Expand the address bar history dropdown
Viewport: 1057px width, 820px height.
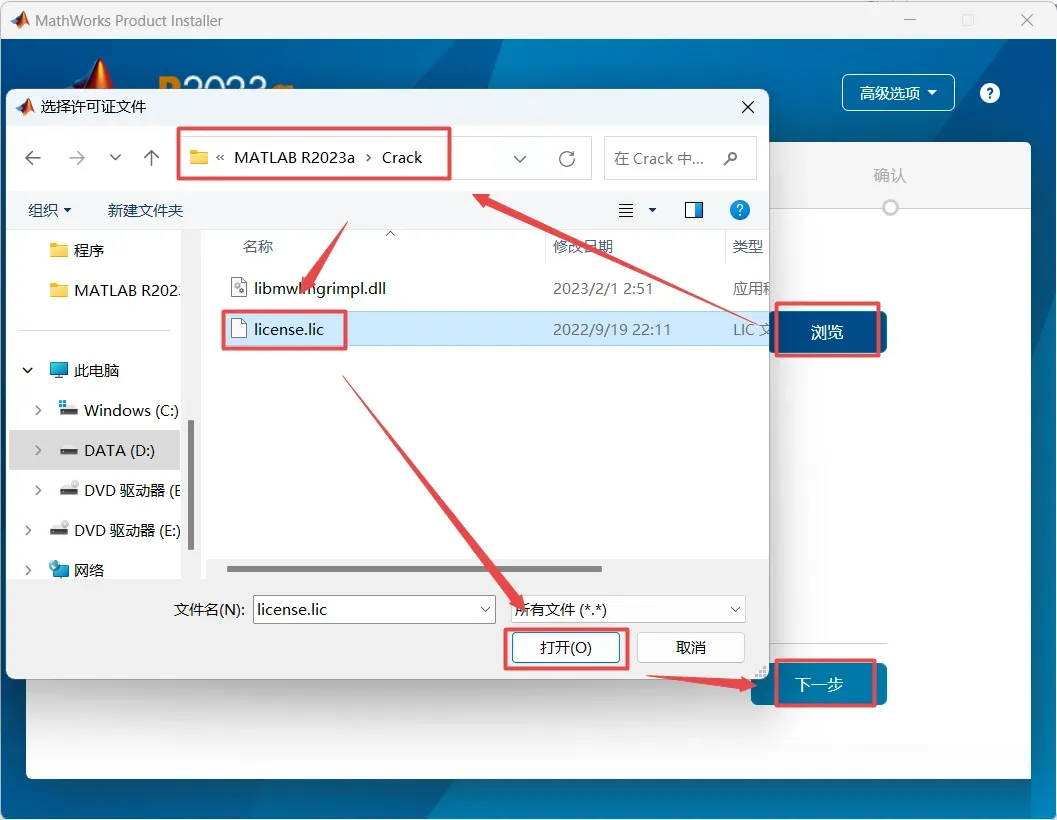[520, 159]
